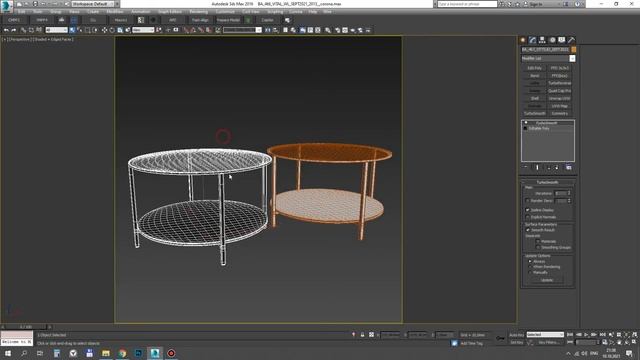
Task: Open the Rendering menu
Action: pyautogui.click(x=199, y=12)
